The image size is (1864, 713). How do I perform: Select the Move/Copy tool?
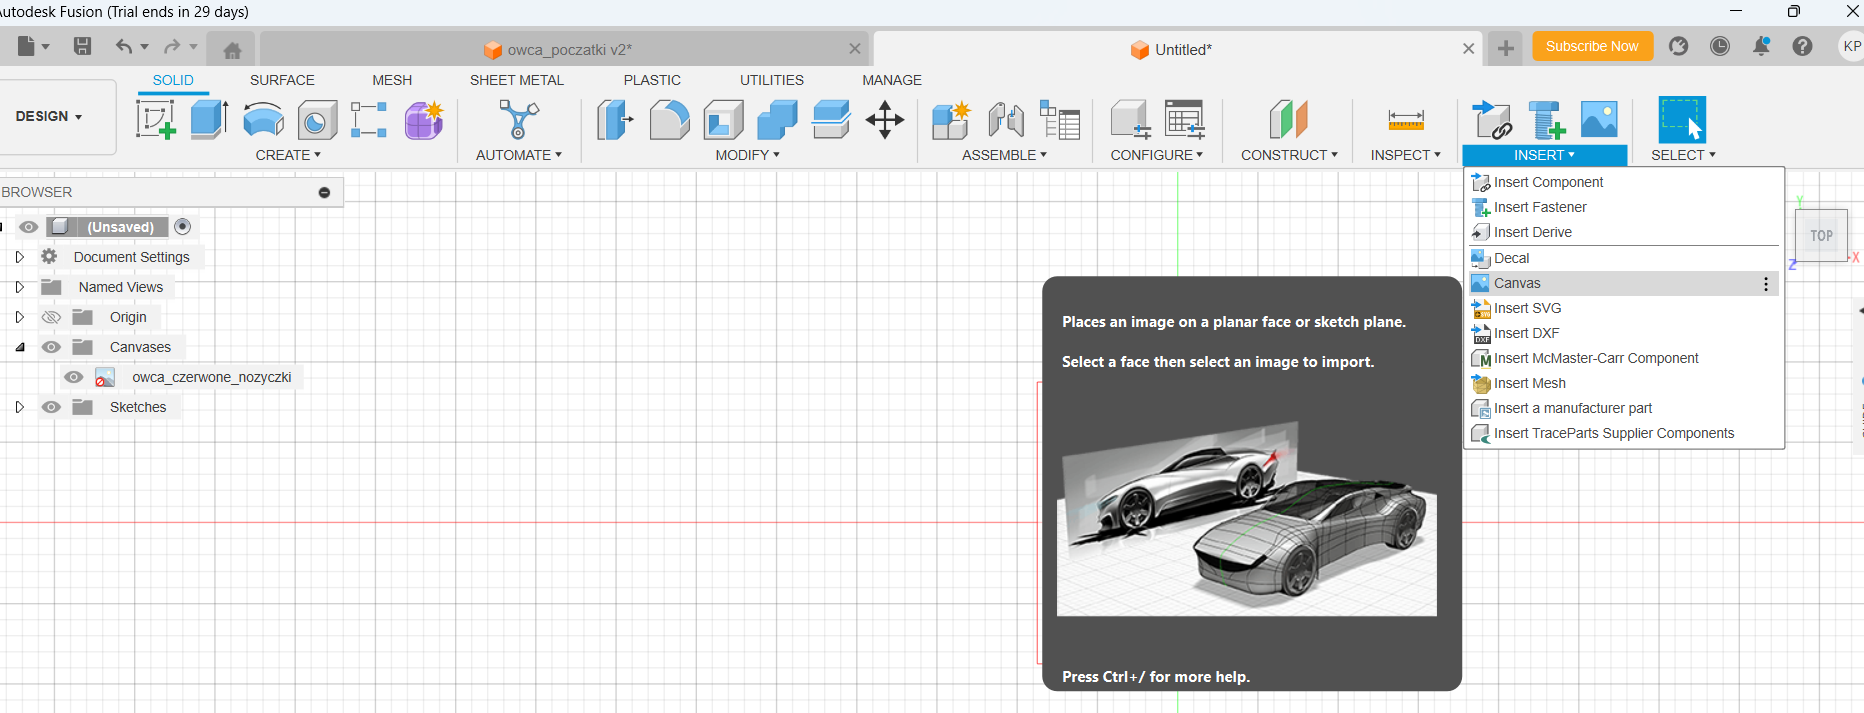click(885, 120)
